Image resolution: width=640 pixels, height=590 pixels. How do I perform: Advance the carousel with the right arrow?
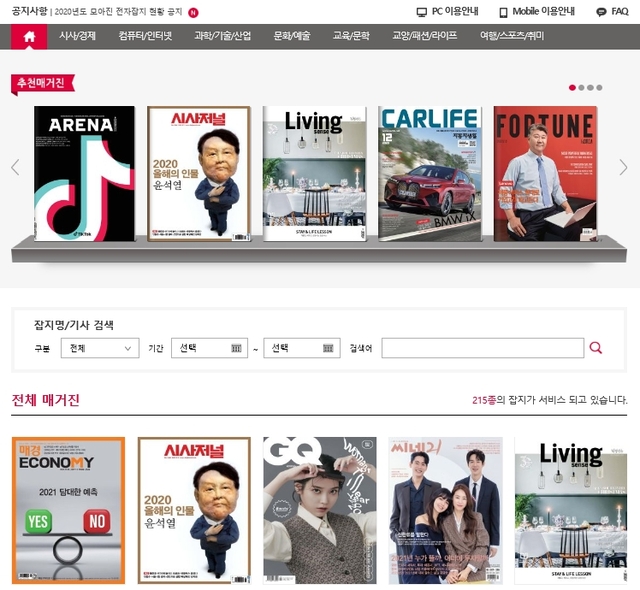(x=624, y=167)
